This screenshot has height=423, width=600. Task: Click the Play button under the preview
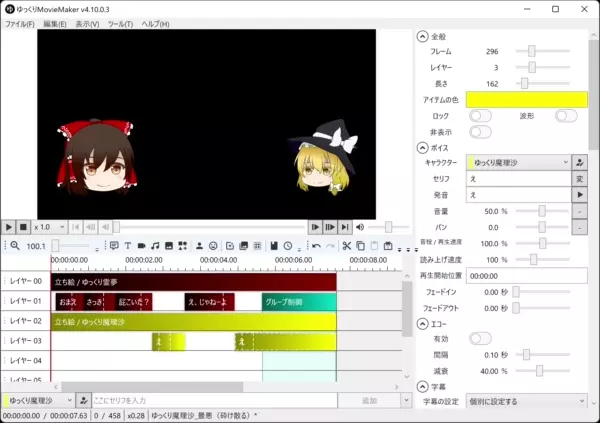[x=9, y=227]
